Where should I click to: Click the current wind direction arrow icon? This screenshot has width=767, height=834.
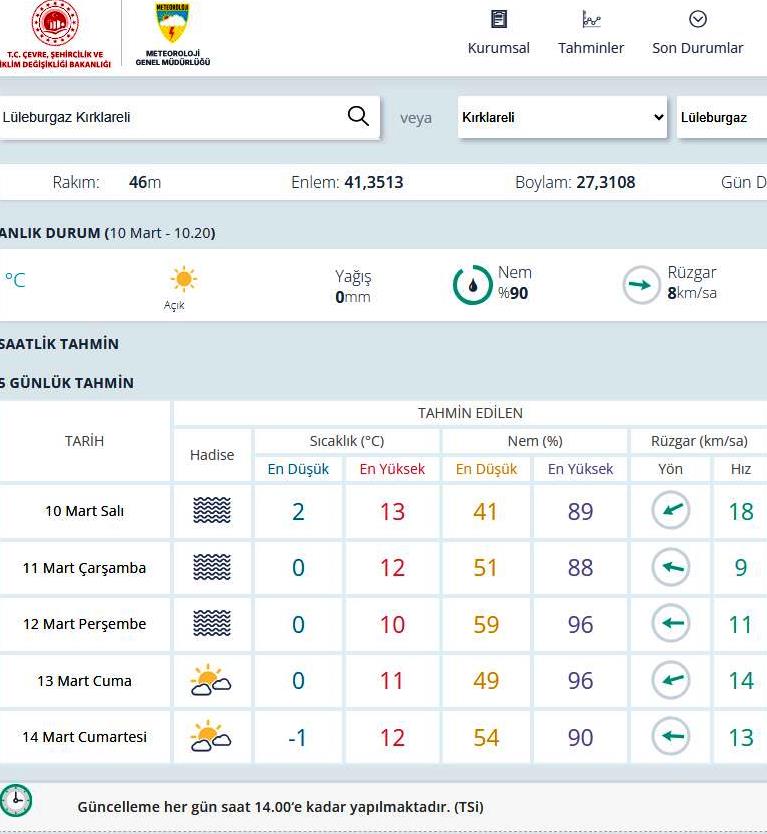point(641,285)
